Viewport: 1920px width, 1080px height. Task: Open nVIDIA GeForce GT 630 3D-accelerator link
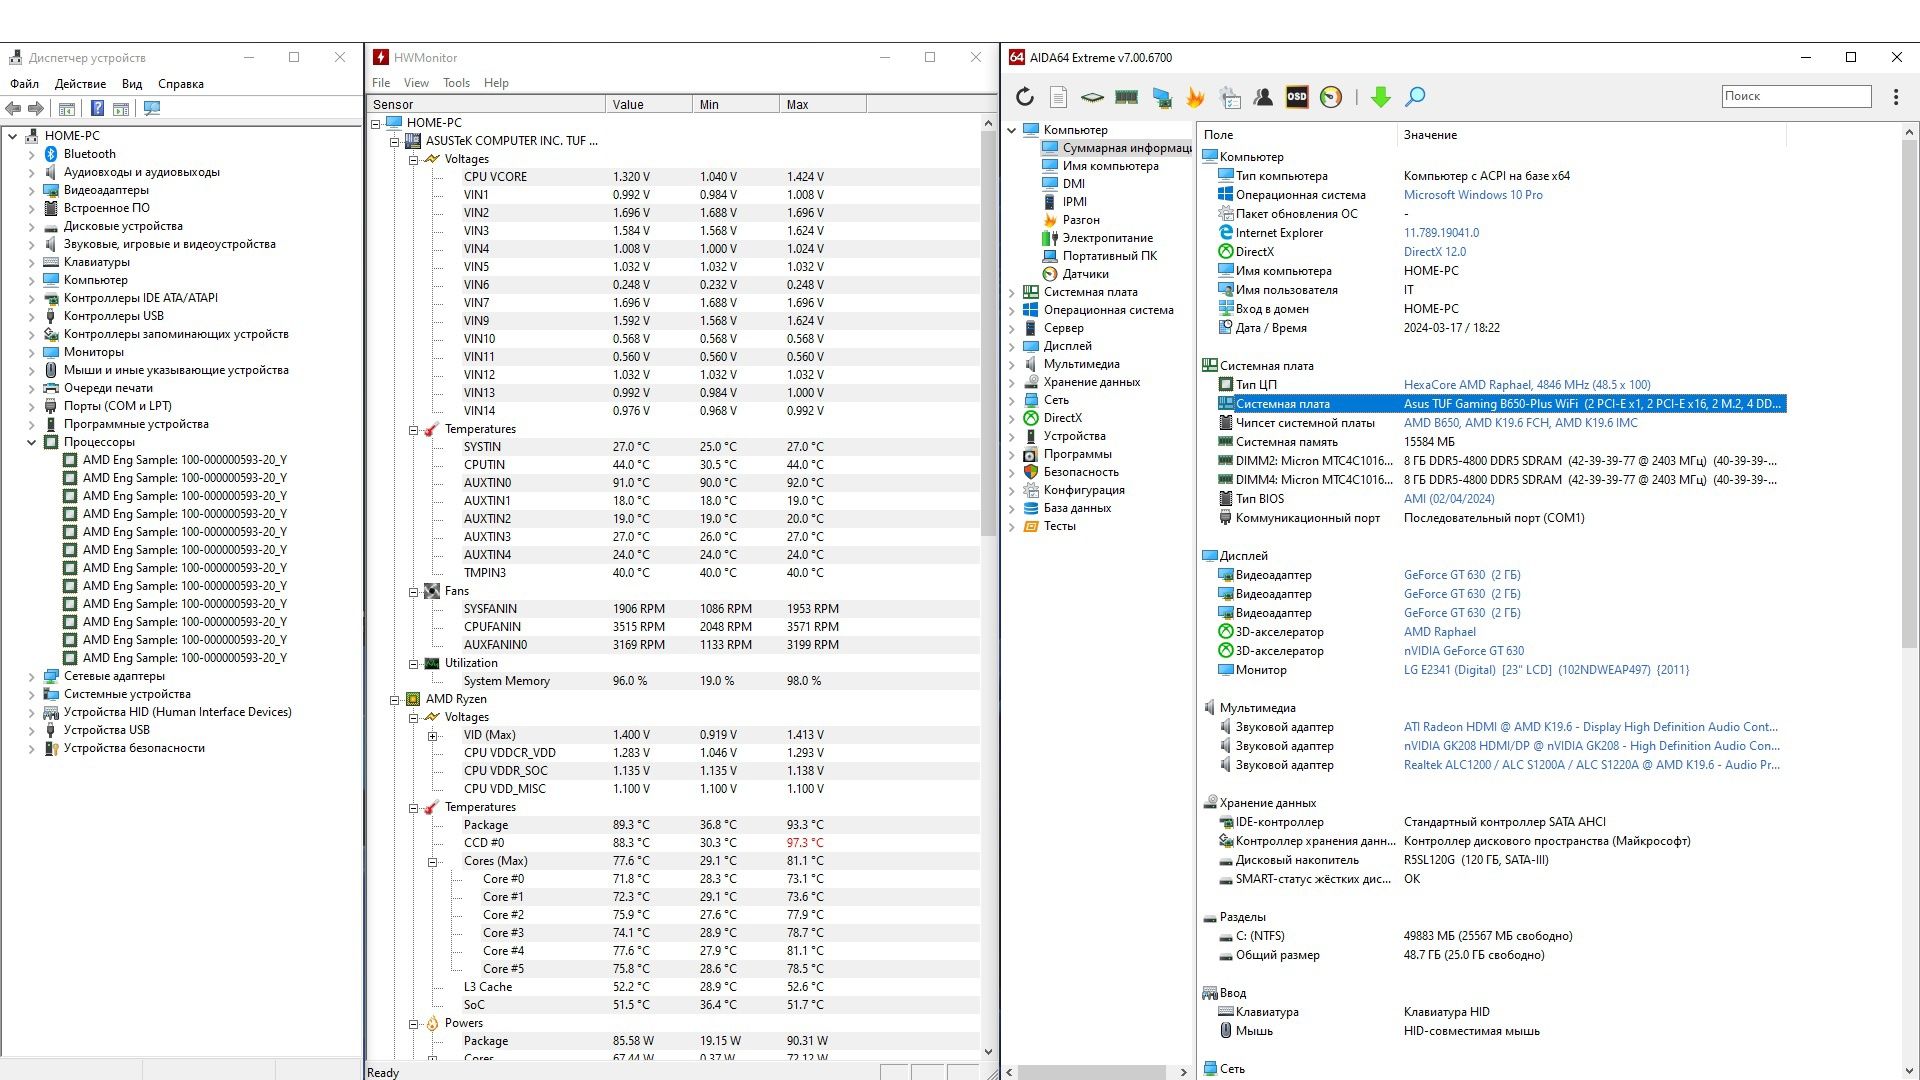[x=1464, y=651]
